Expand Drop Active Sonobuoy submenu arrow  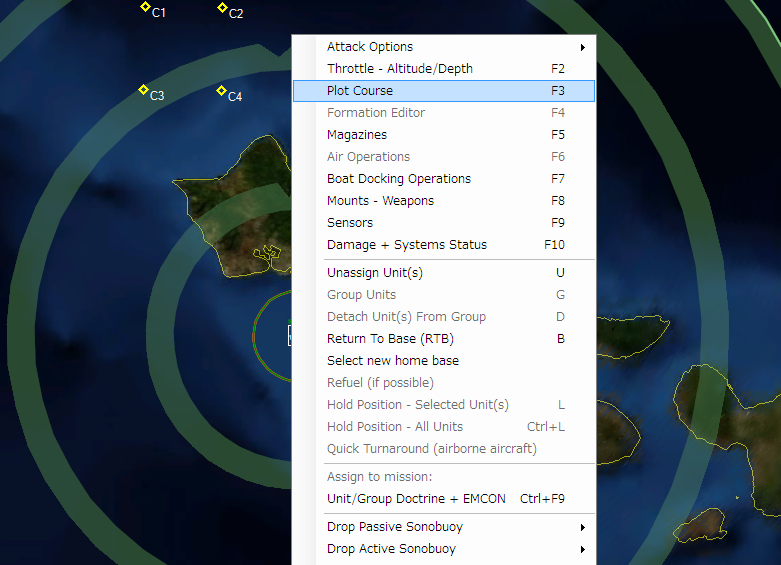[x=583, y=549]
